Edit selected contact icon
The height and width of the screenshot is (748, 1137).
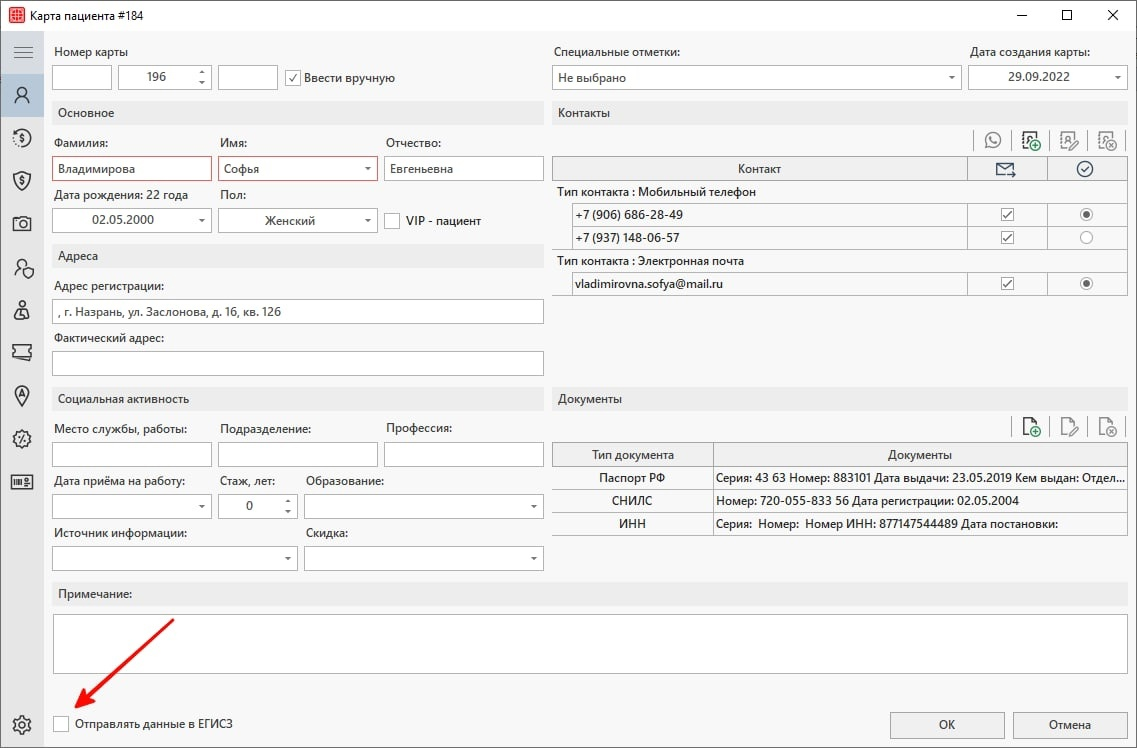click(x=1069, y=141)
